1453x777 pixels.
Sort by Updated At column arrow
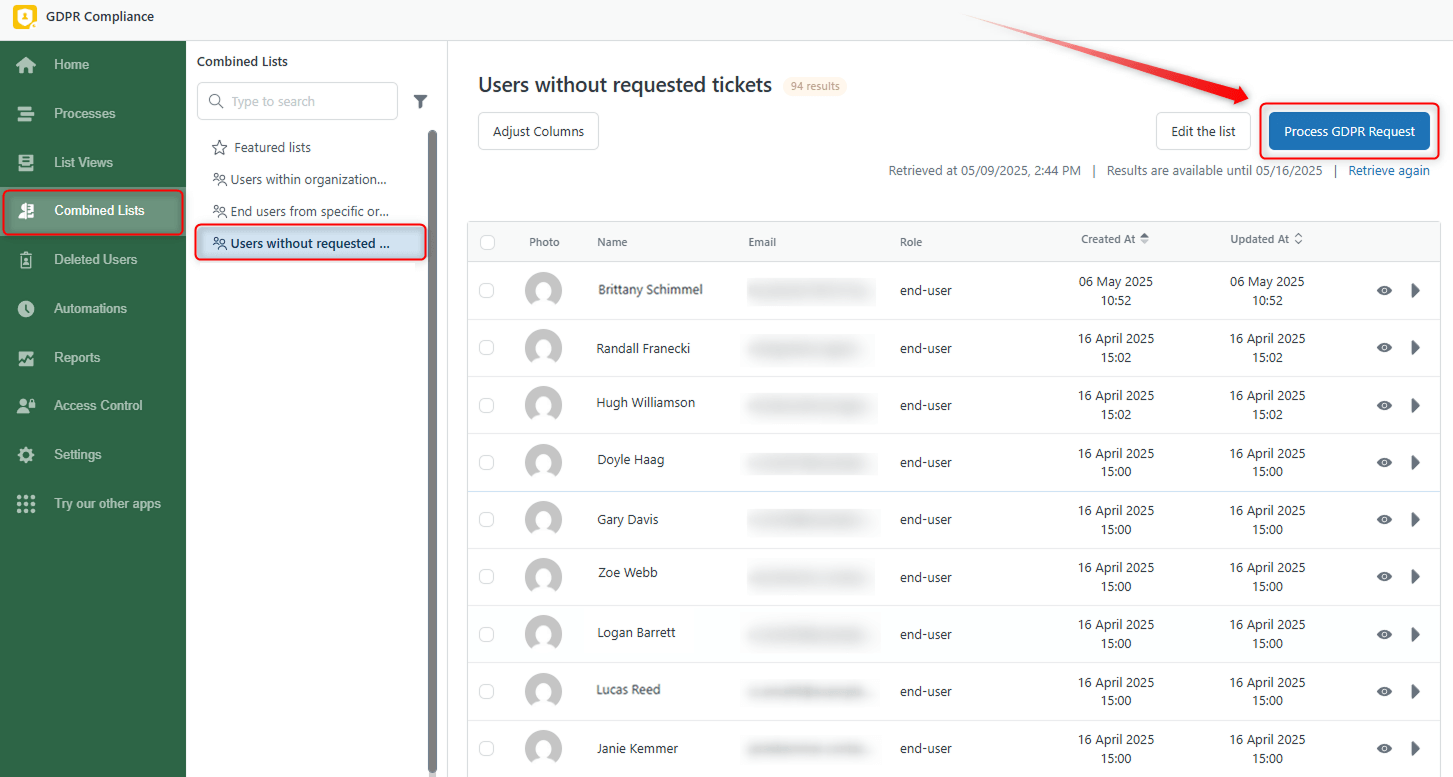tap(1298, 239)
